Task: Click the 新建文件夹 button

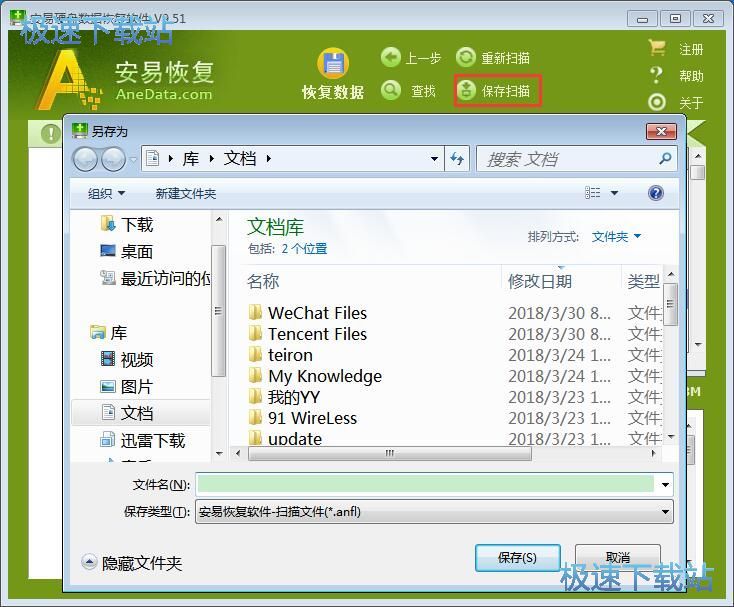Action: pos(186,193)
